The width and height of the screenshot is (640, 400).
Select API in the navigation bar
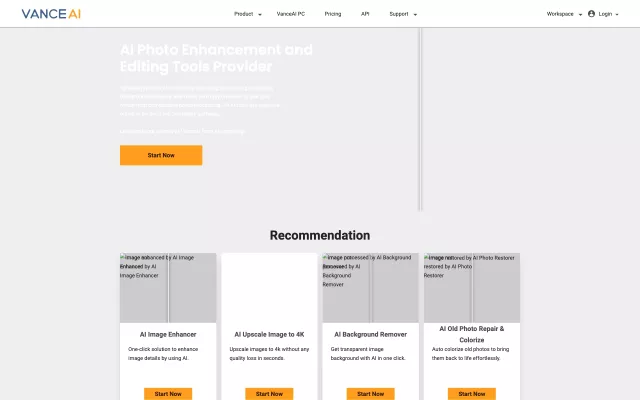click(x=365, y=14)
